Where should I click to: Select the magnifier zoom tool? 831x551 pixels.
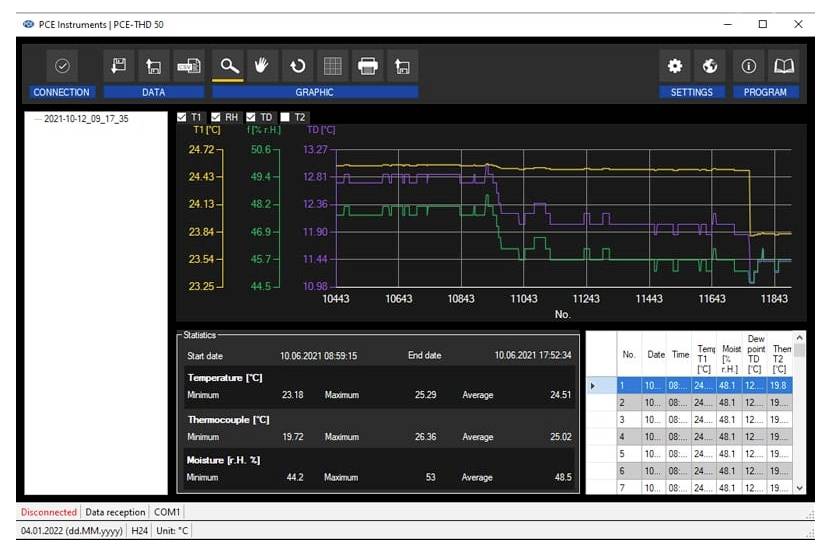[x=228, y=66]
